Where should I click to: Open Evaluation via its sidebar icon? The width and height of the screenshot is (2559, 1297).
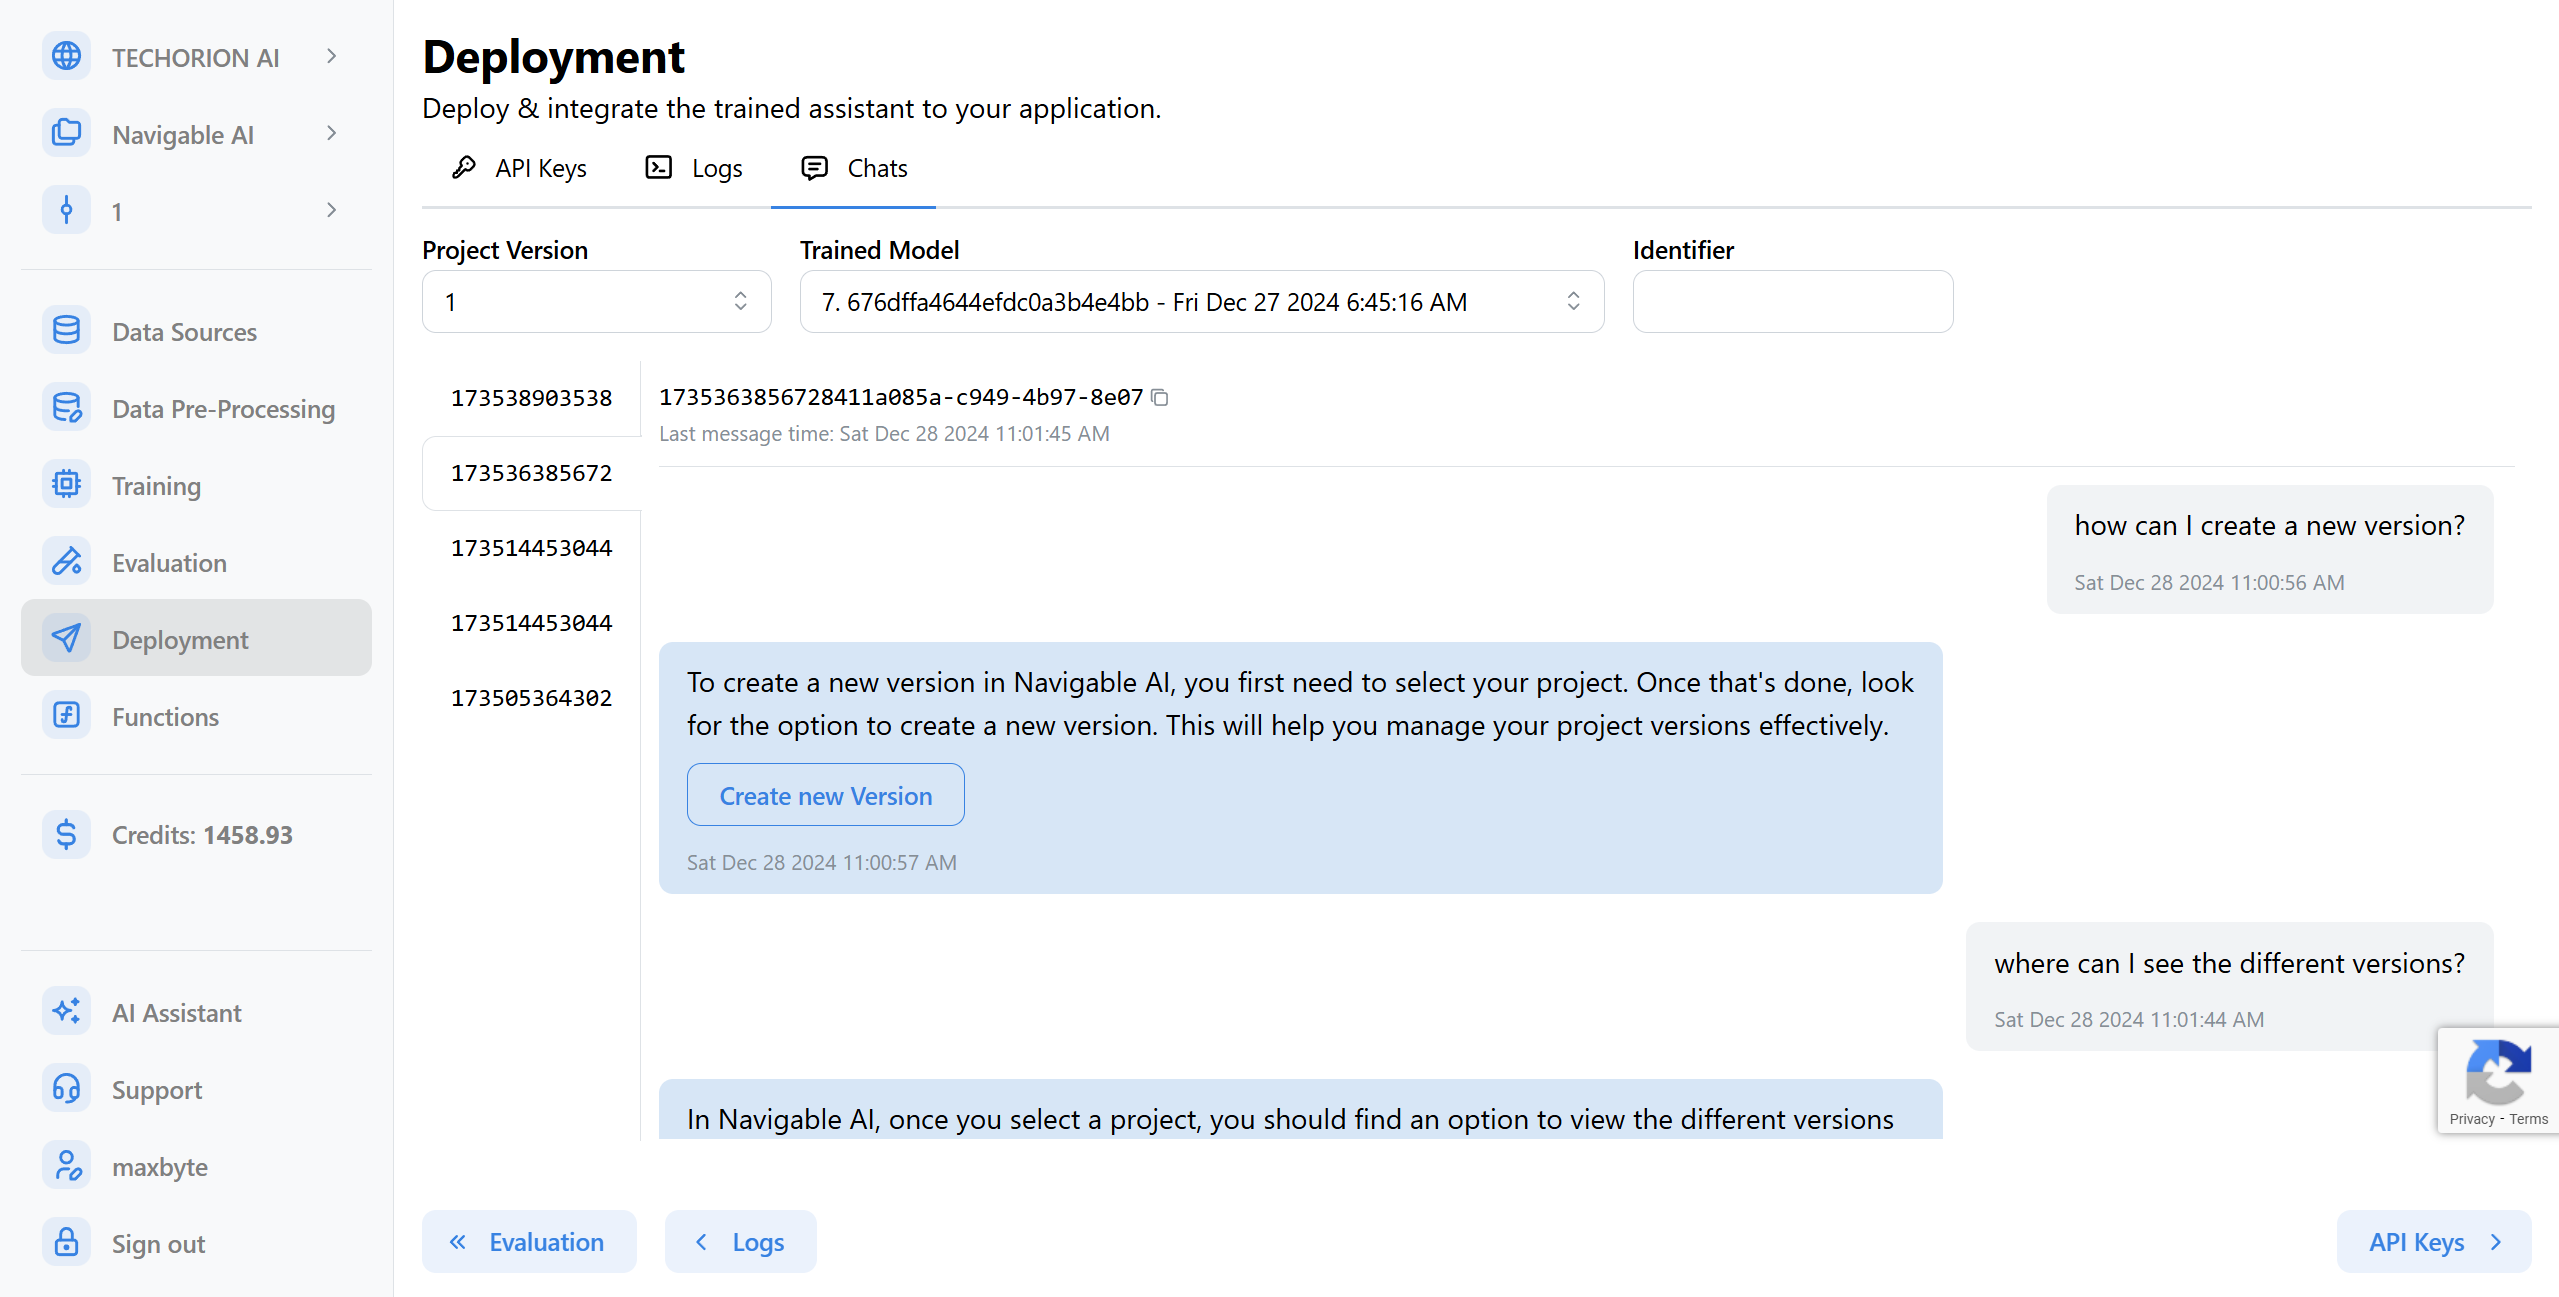66,562
